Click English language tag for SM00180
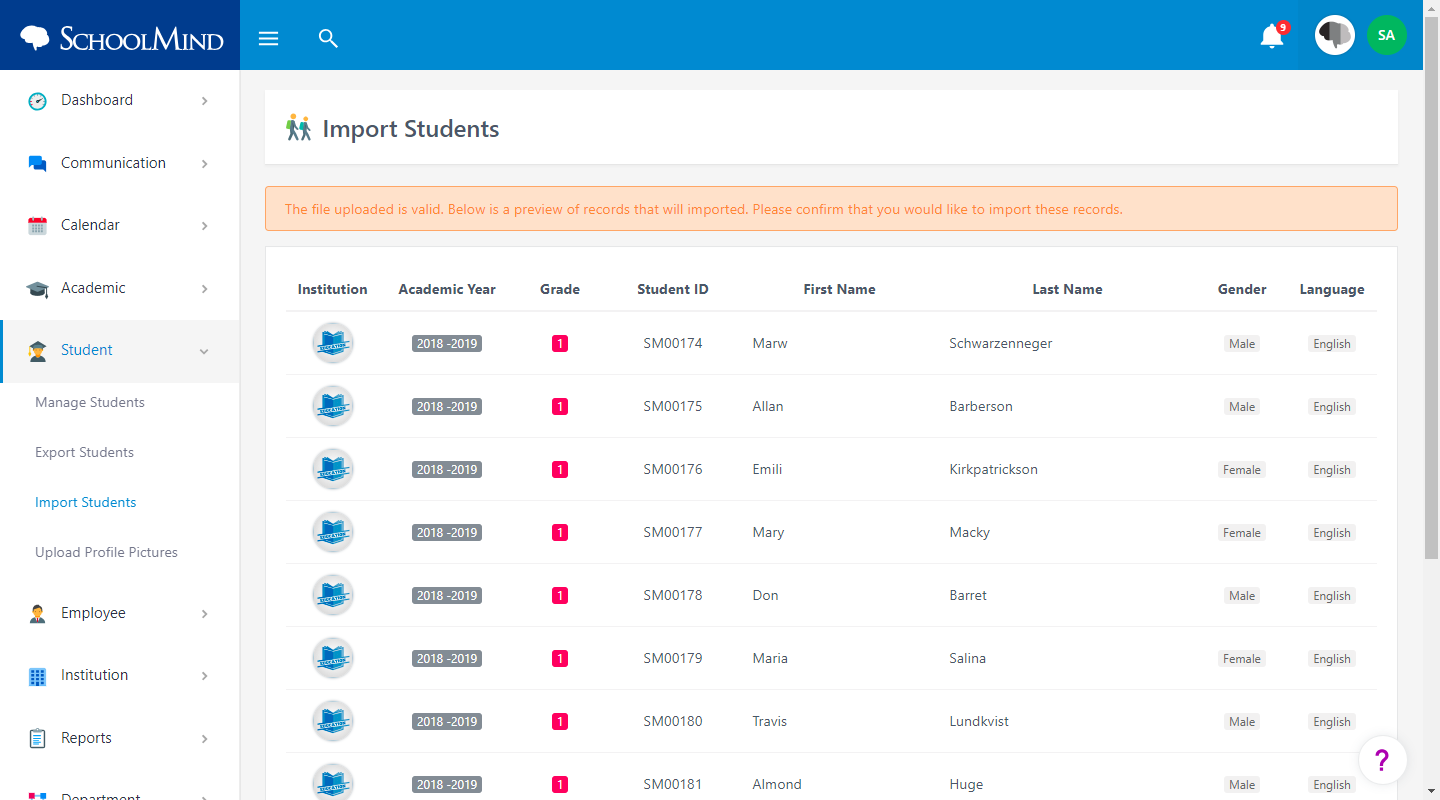This screenshot has height=800, width=1440. point(1332,722)
